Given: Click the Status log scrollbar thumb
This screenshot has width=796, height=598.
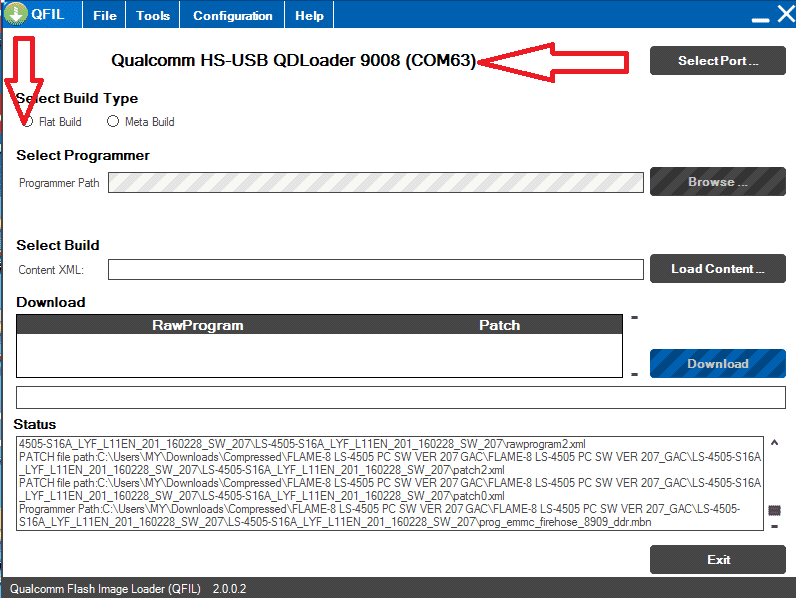Looking at the screenshot, I should (x=775, y=510).
